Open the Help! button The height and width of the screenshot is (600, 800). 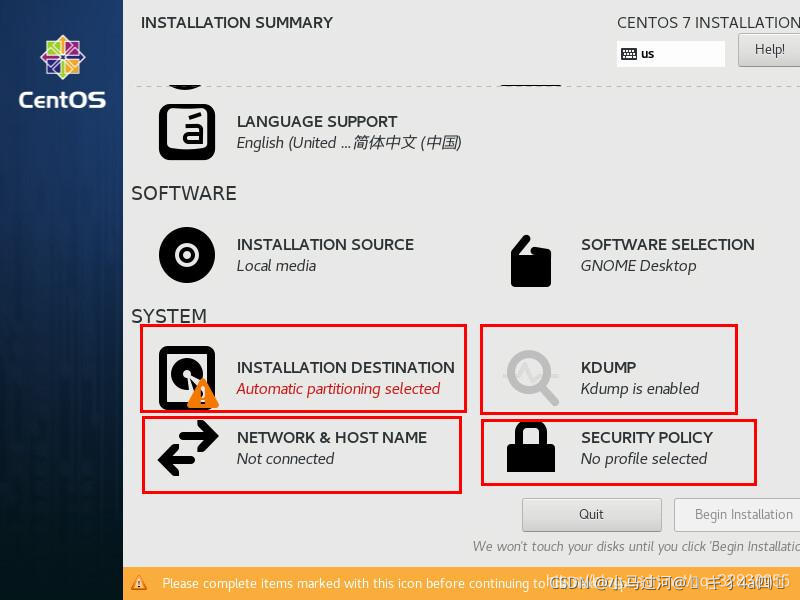click(x=769, y=49)
